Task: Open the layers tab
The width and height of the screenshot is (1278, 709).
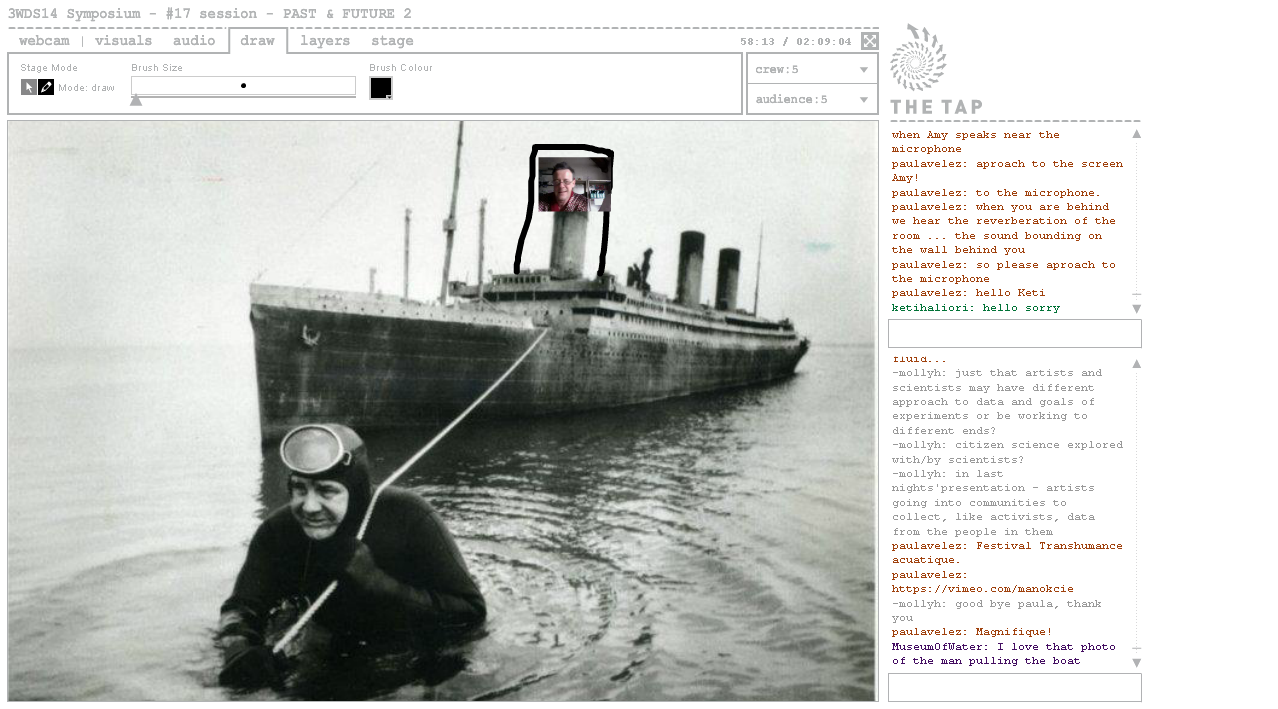Action: [325, 41]
